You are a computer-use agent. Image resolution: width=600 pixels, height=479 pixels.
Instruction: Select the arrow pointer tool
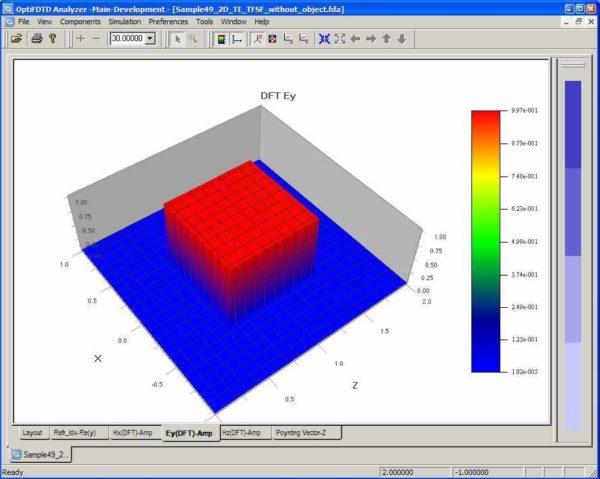[177, 38]
